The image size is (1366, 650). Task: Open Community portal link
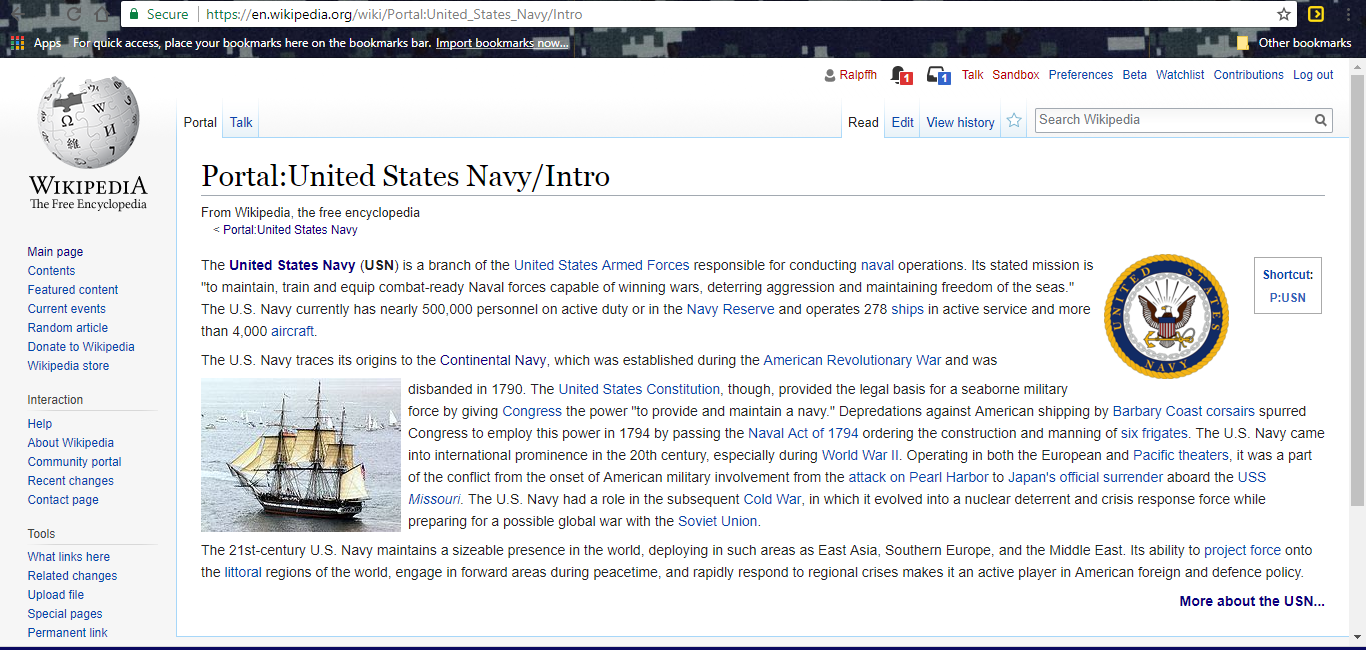74,462
